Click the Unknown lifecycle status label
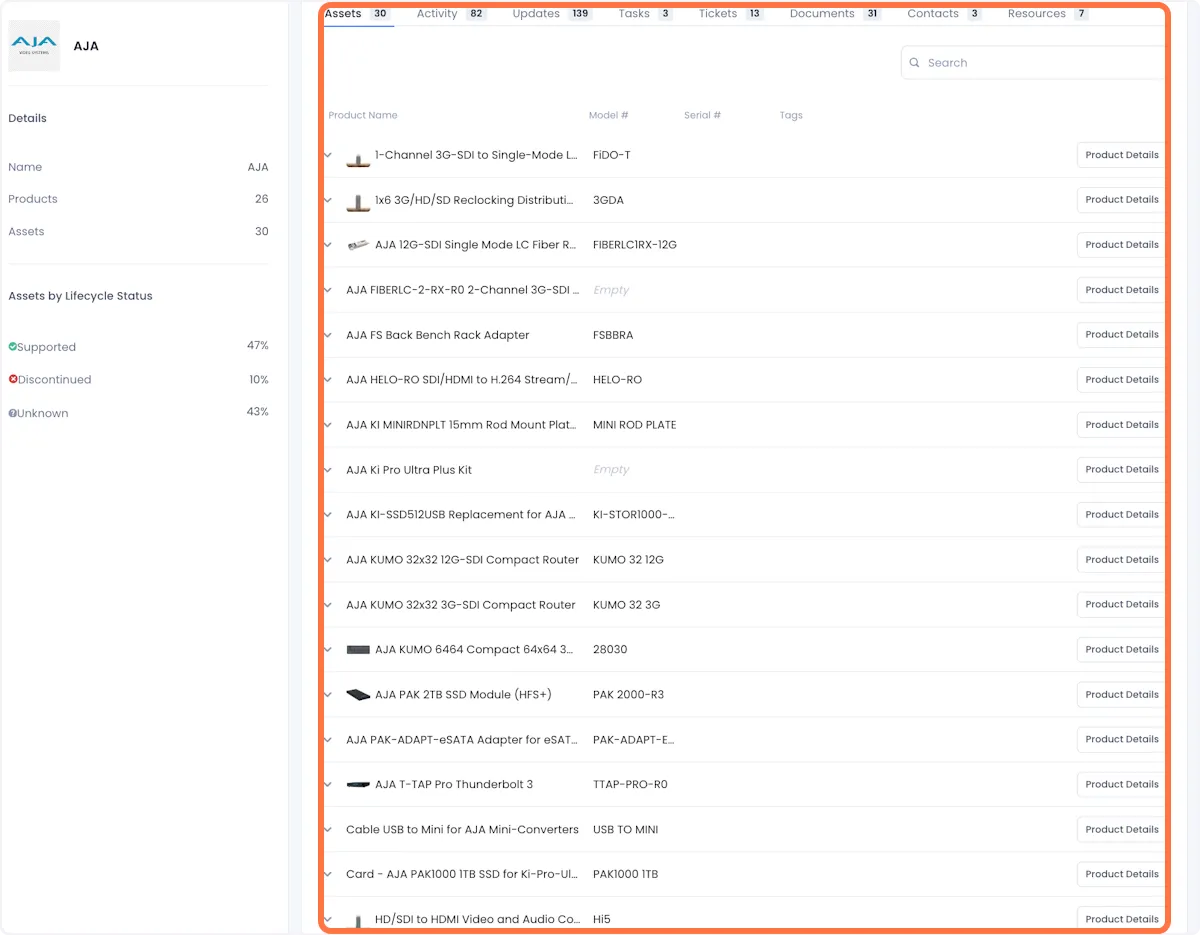The width and height of the screenshot is (1200, 935). 42,413
